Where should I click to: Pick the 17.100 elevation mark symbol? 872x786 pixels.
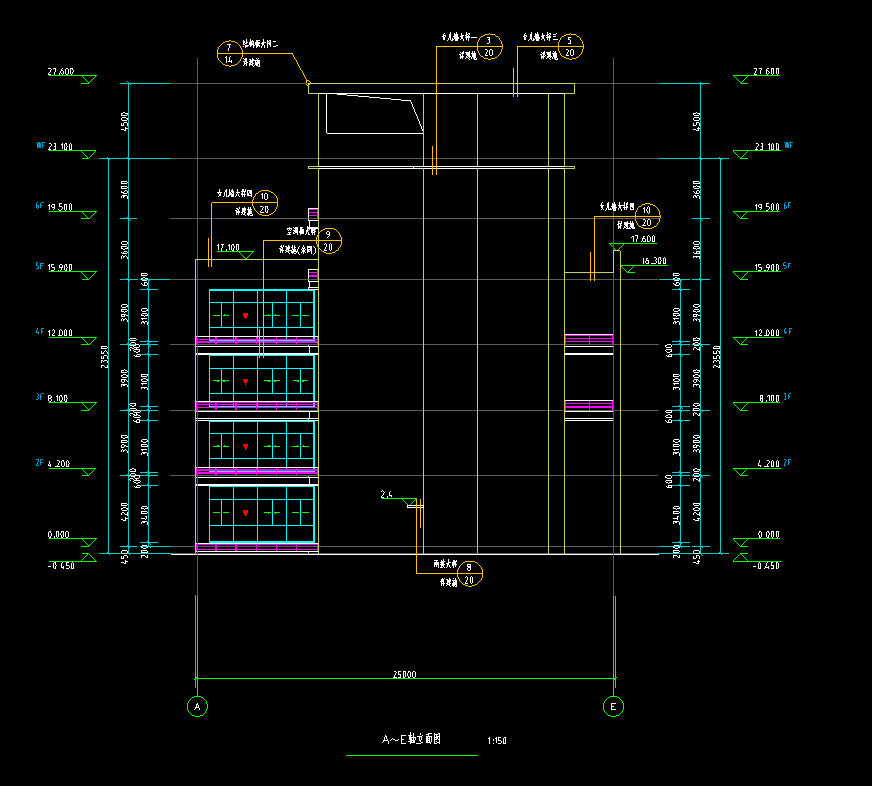click(208, 258)
